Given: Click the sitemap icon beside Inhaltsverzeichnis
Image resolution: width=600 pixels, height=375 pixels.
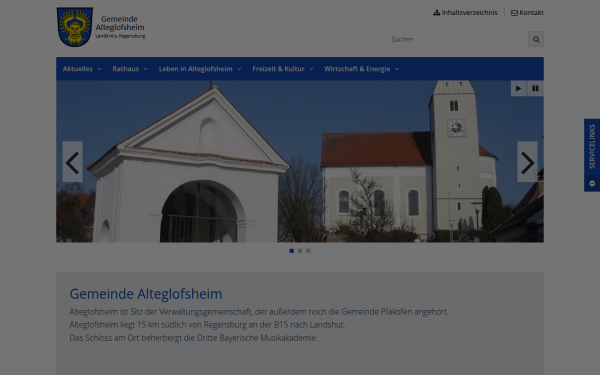Looking at the screenshot, I should [x=437, y=13].
